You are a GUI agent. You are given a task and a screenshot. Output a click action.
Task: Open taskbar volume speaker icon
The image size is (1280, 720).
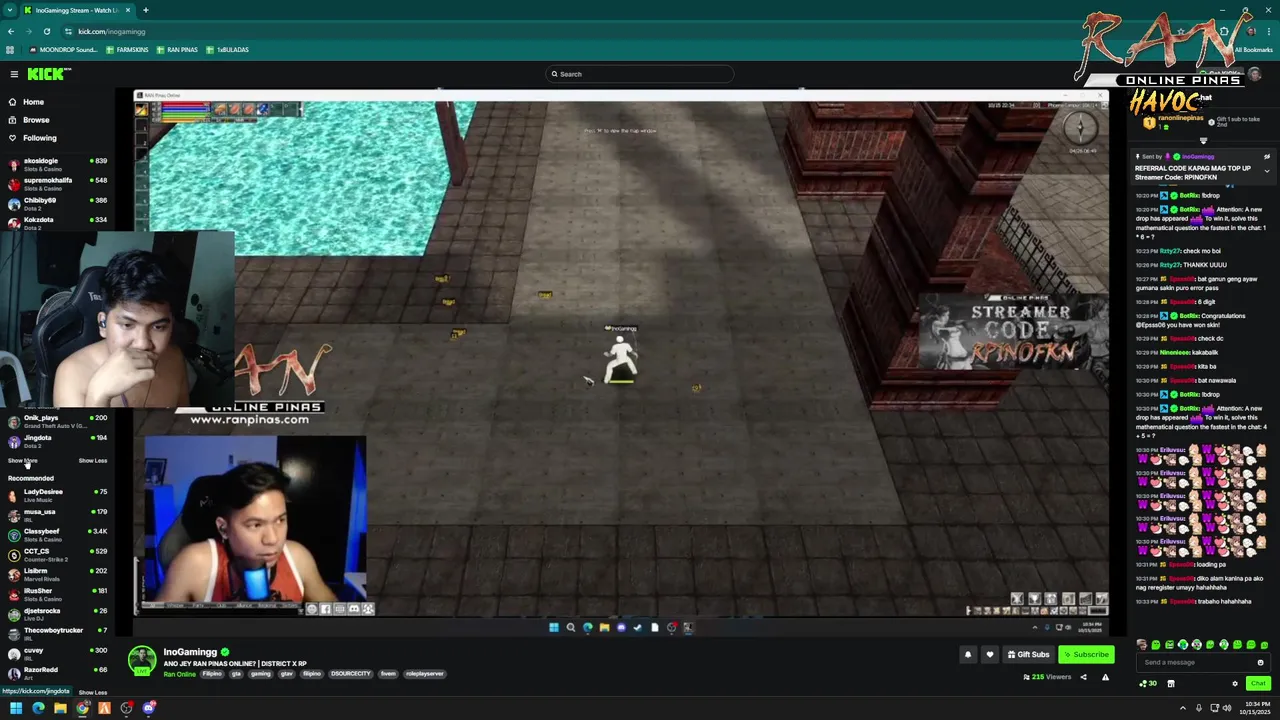pyautogui.click(x=1227, y=708)
